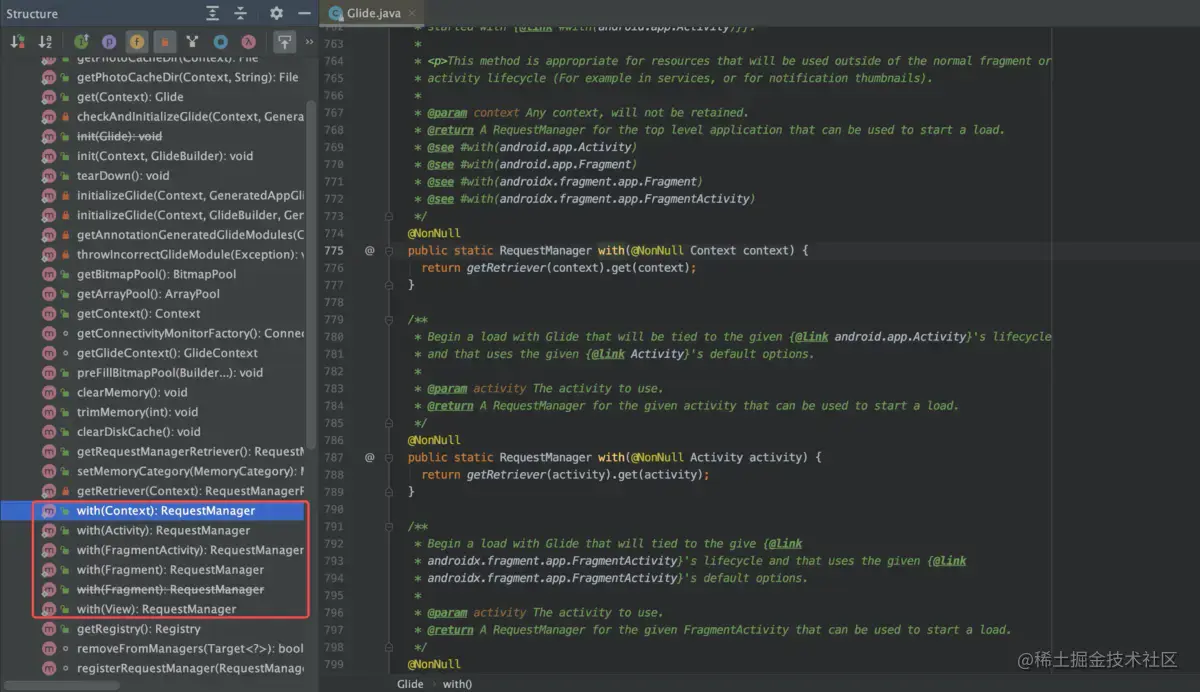Select getRetriever(Context) row in Structure

click(152, 491)
